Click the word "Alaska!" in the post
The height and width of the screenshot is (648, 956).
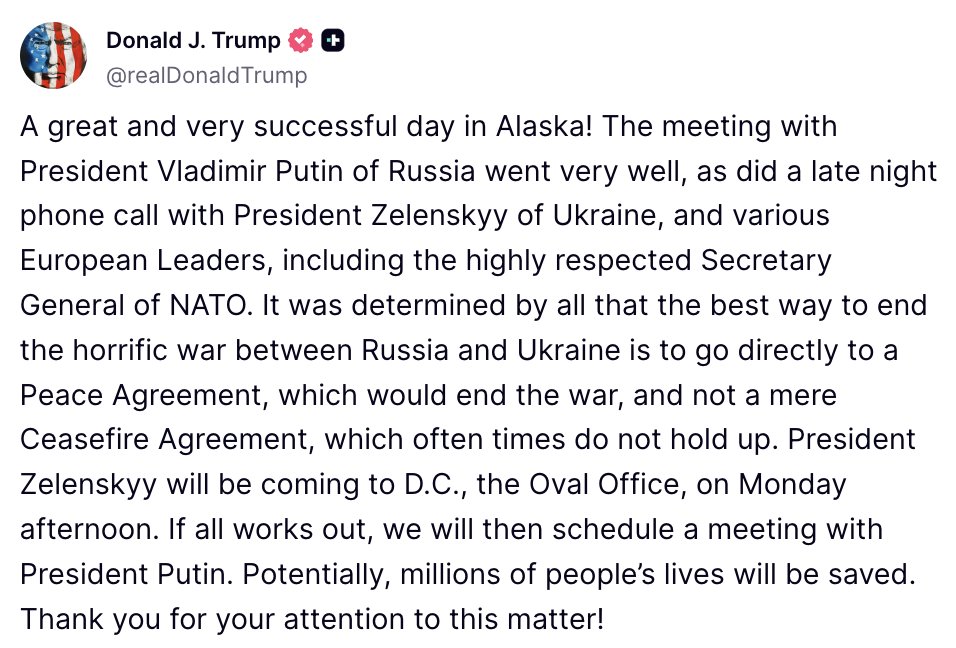[x=543, y=126]
